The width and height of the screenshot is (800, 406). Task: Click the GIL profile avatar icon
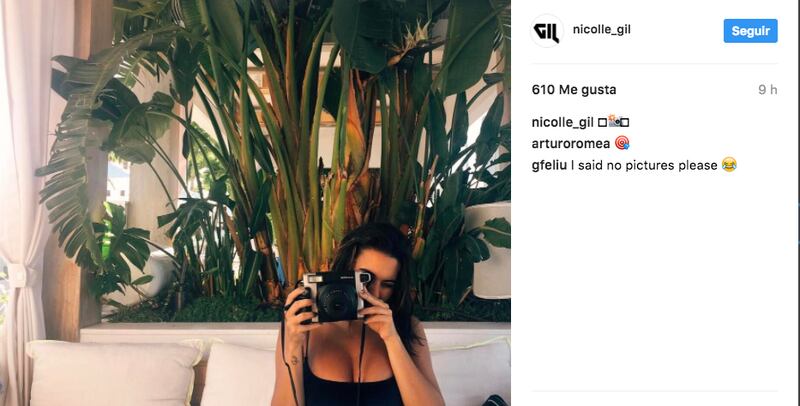coord(547,31)
